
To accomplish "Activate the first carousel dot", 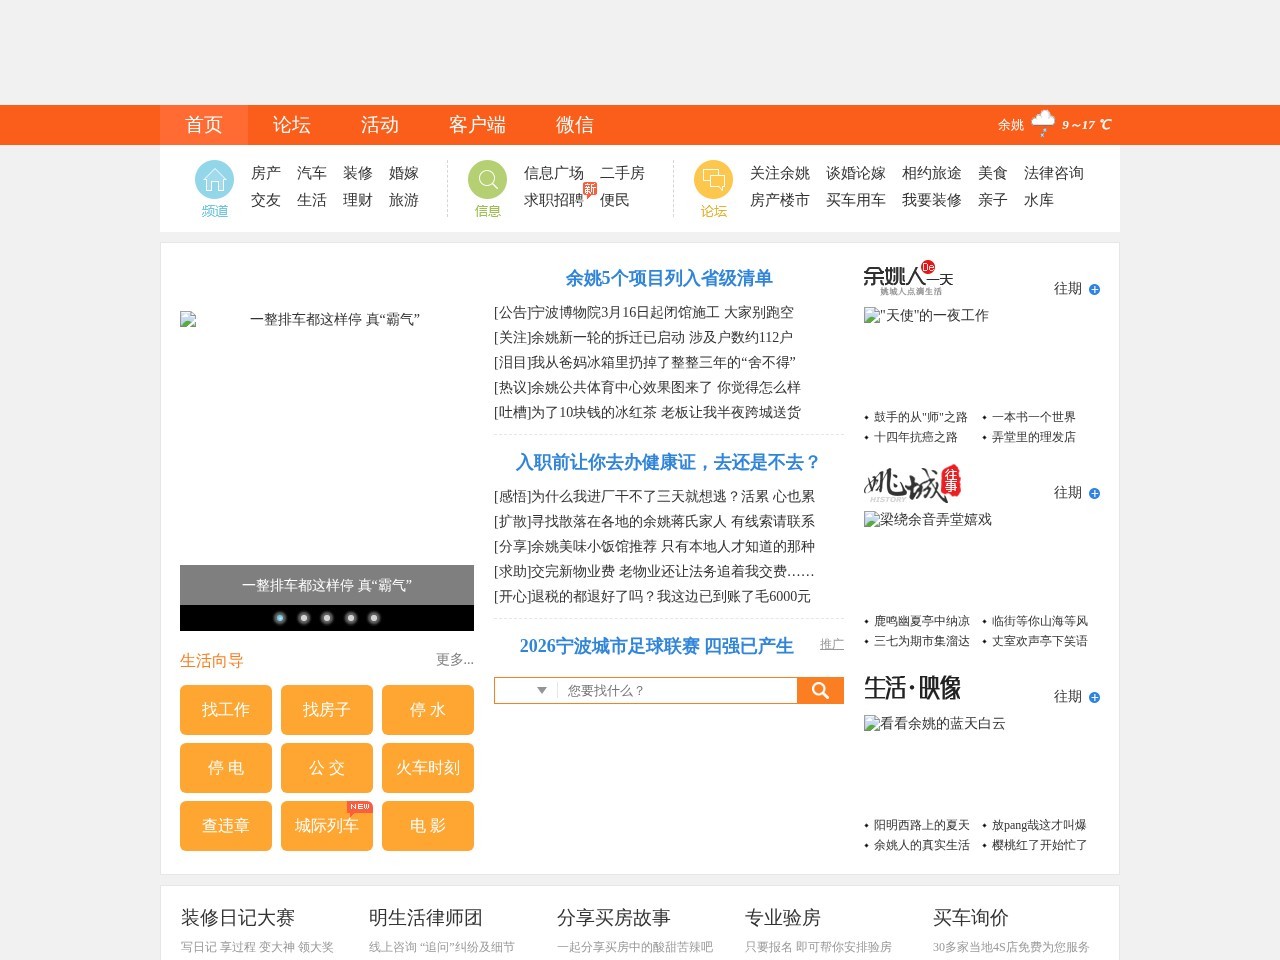I will pos(279,619).
